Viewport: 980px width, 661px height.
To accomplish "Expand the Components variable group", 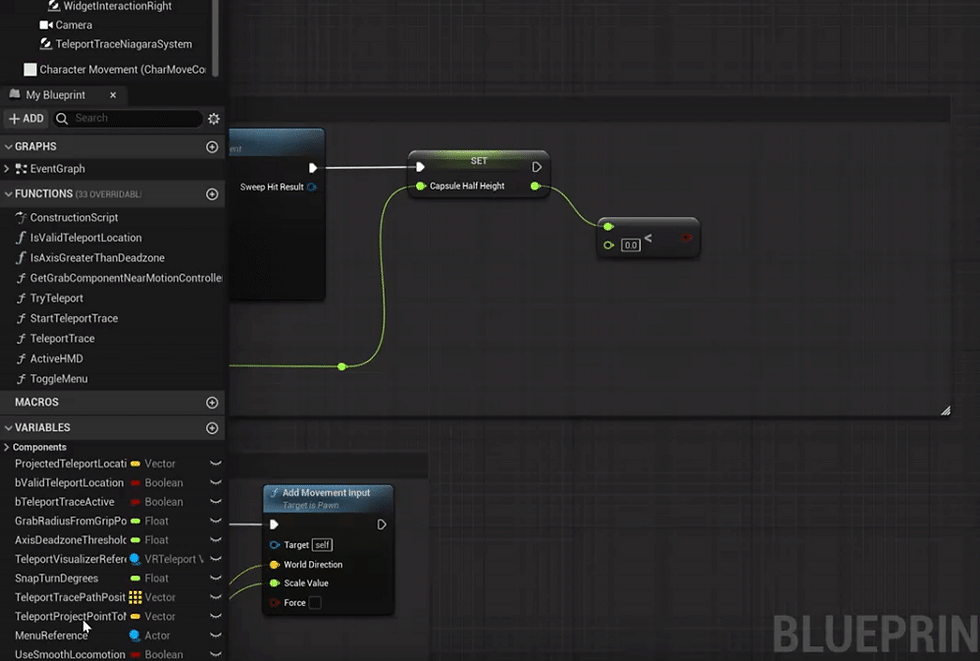I will [x=7, y=447].
